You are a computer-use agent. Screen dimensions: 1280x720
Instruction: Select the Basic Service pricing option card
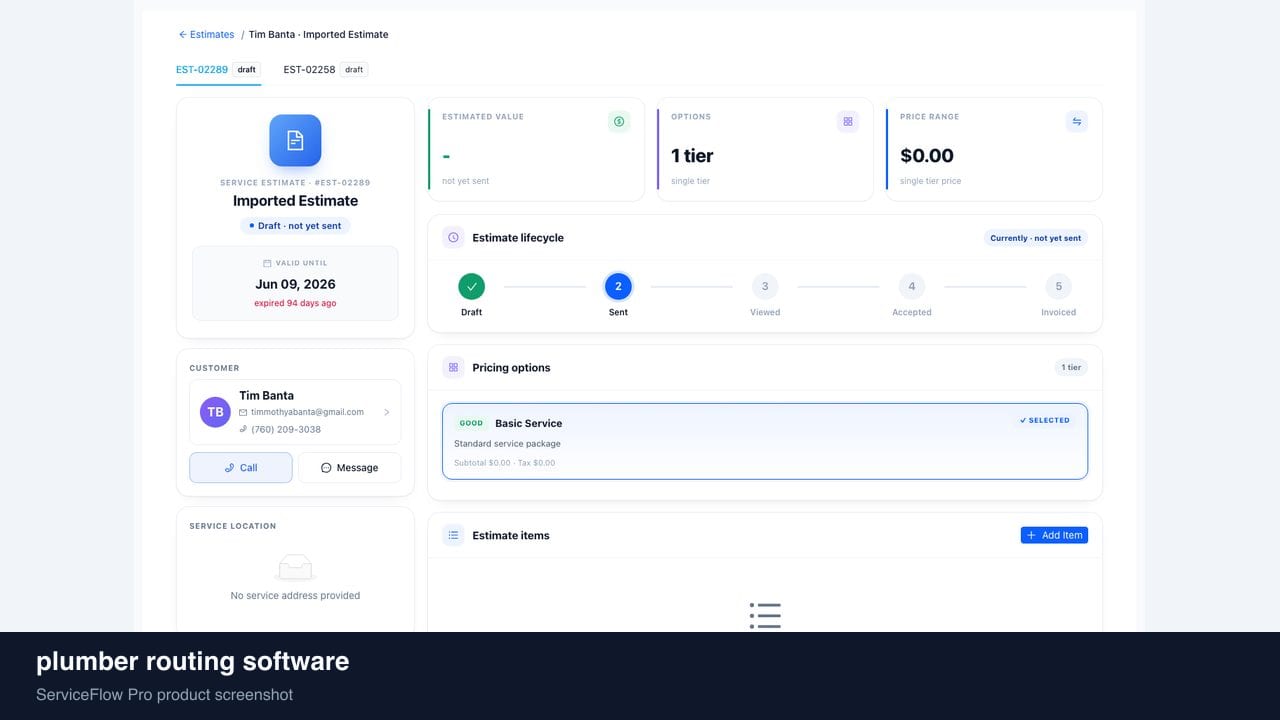[x=765, y=441]
